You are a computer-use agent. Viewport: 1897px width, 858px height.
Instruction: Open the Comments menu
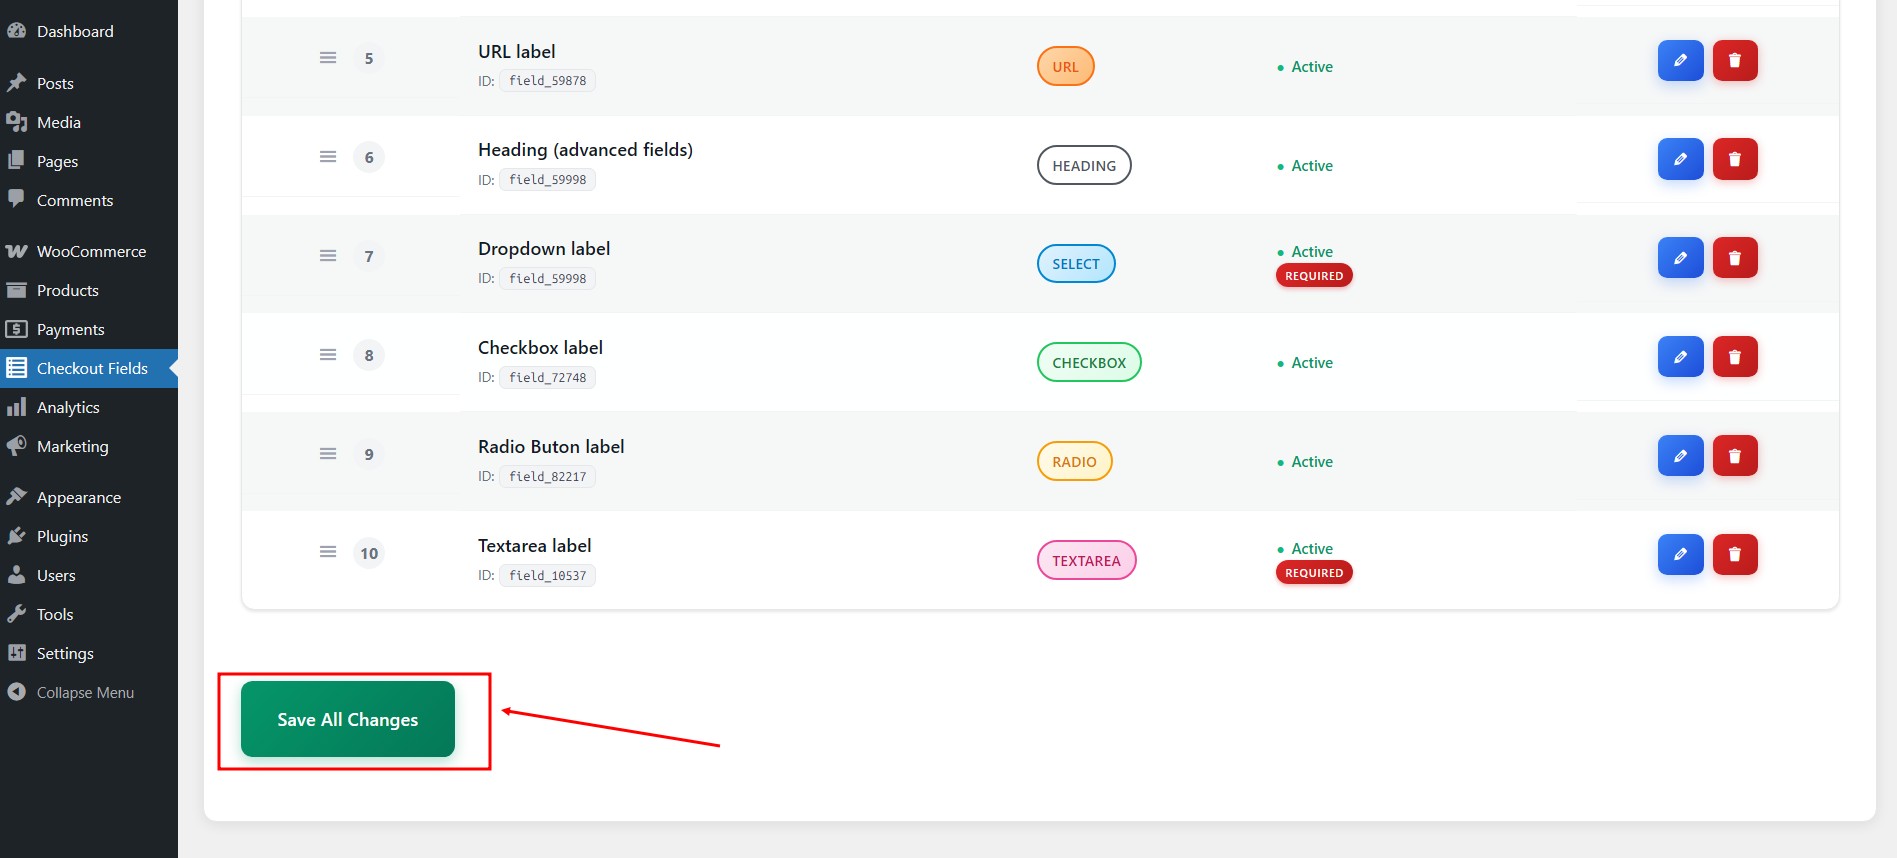[89, 200]
